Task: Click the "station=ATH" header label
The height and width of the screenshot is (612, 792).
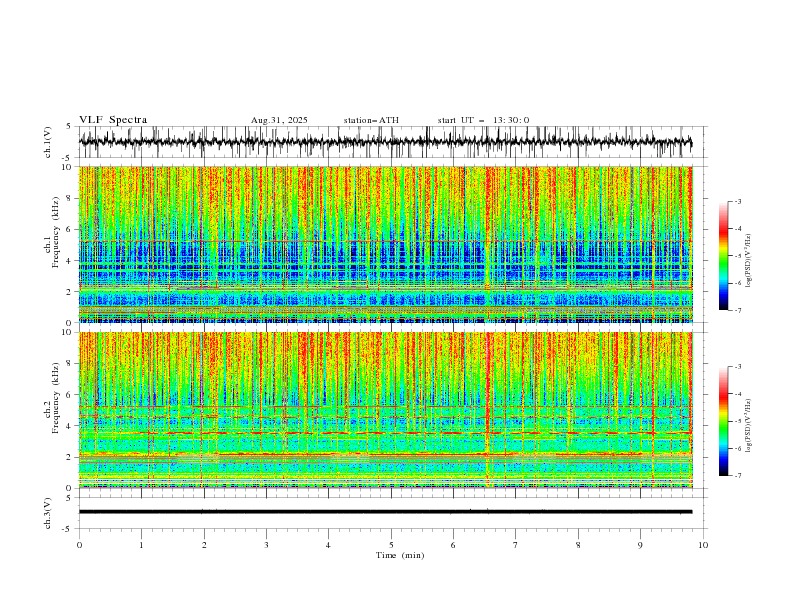Action: pyautogui.click(x=371, y=120)
